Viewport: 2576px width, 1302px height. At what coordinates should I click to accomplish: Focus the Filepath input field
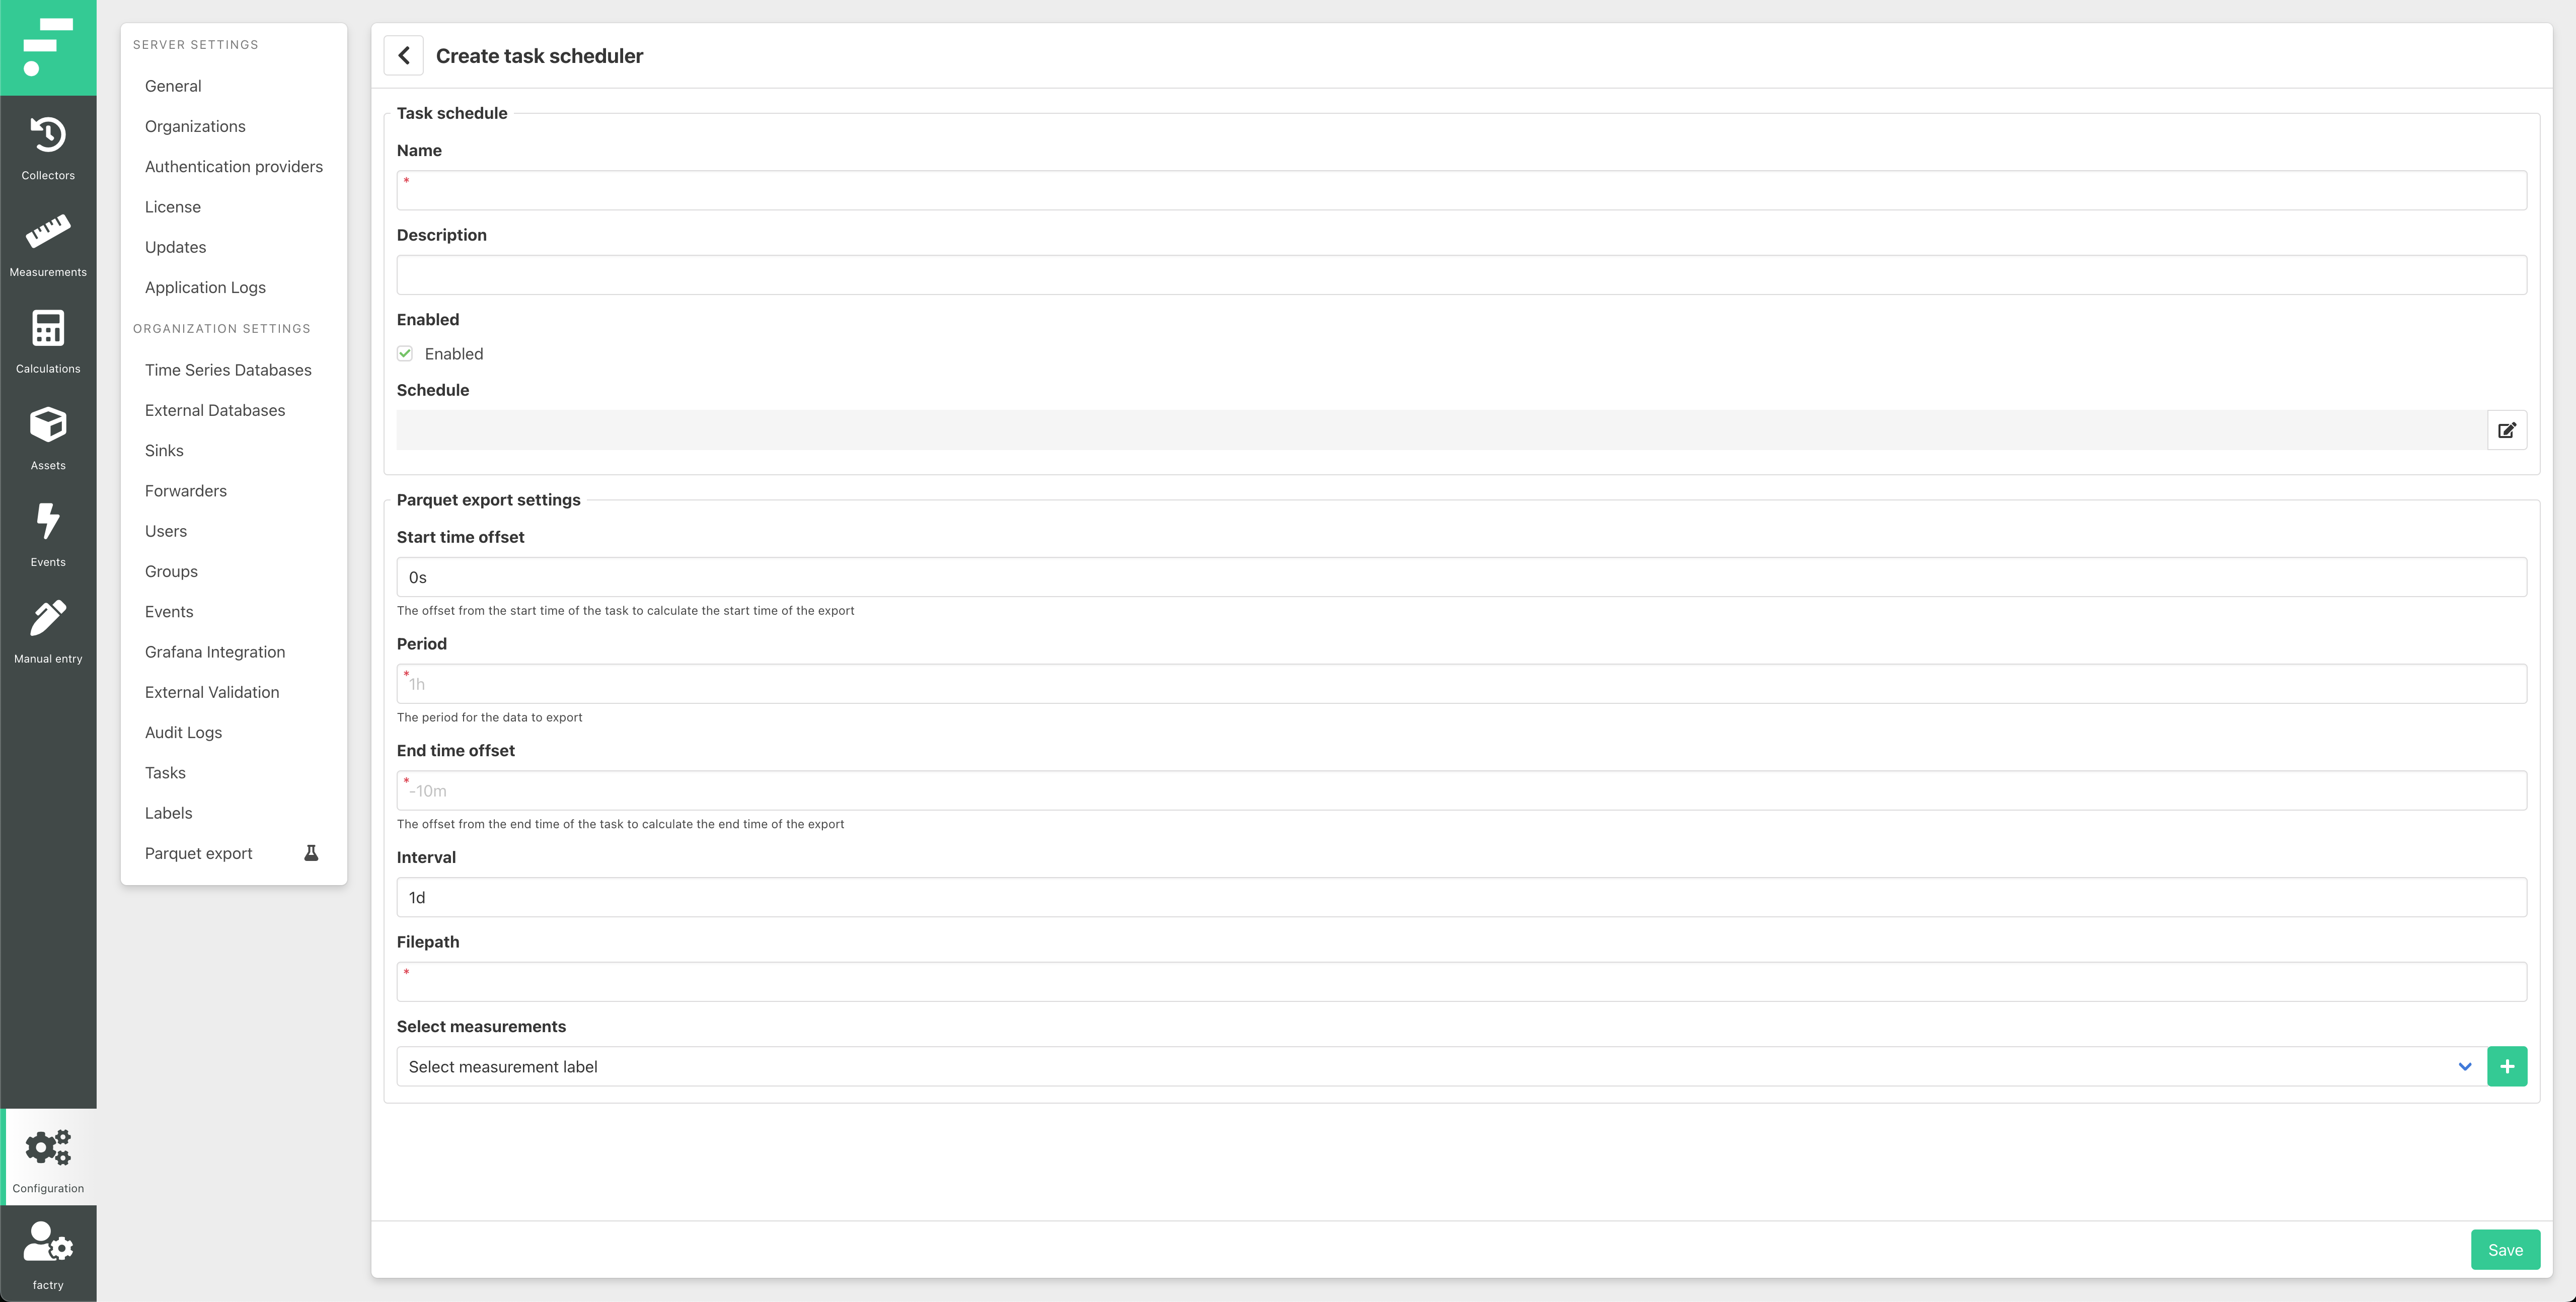[x=1461, y=982]
